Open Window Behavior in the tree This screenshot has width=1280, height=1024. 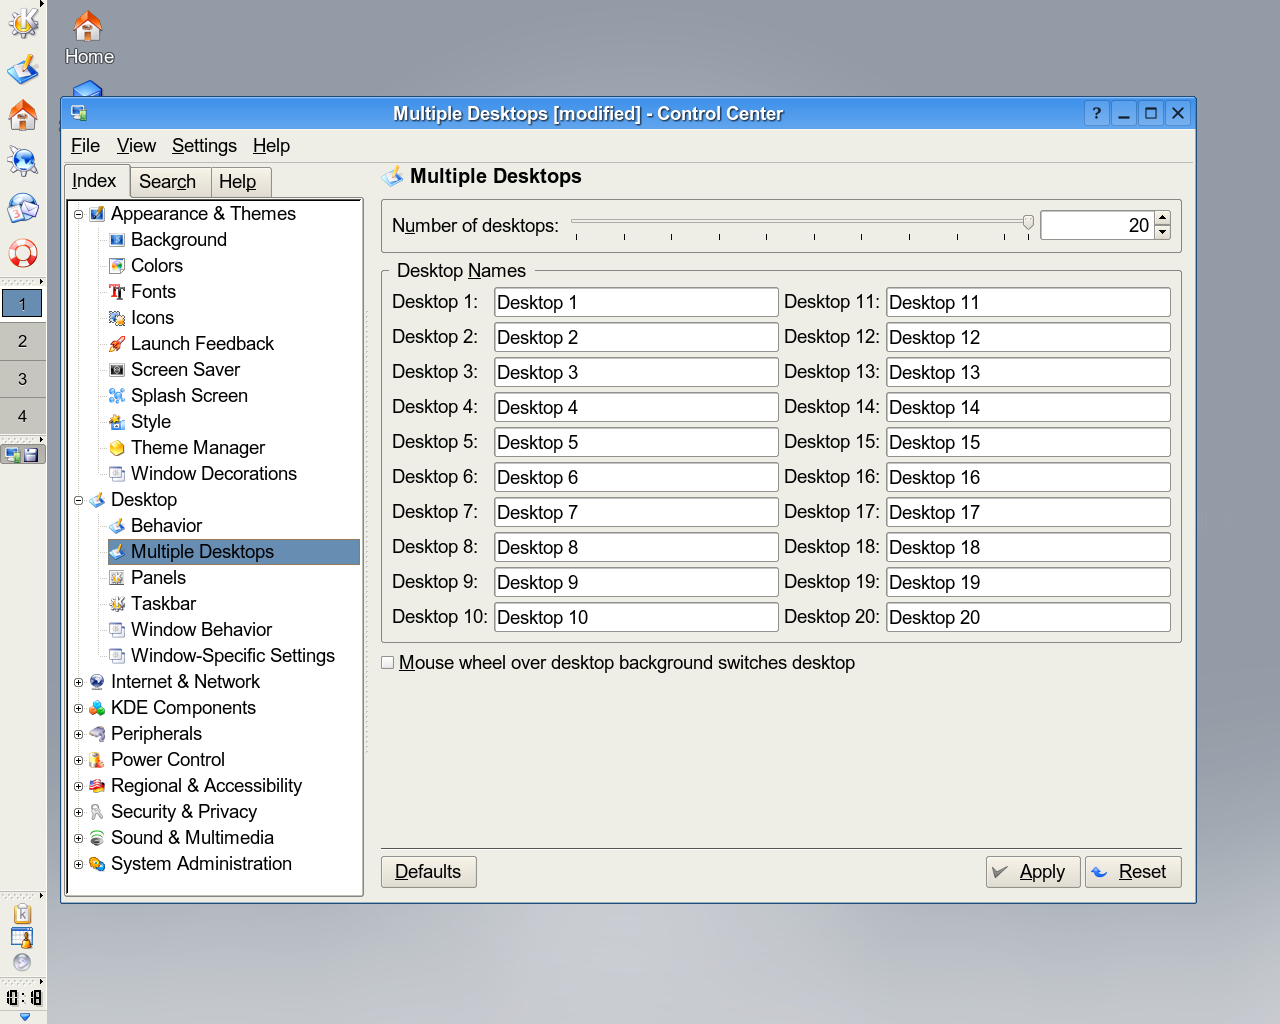201,630
